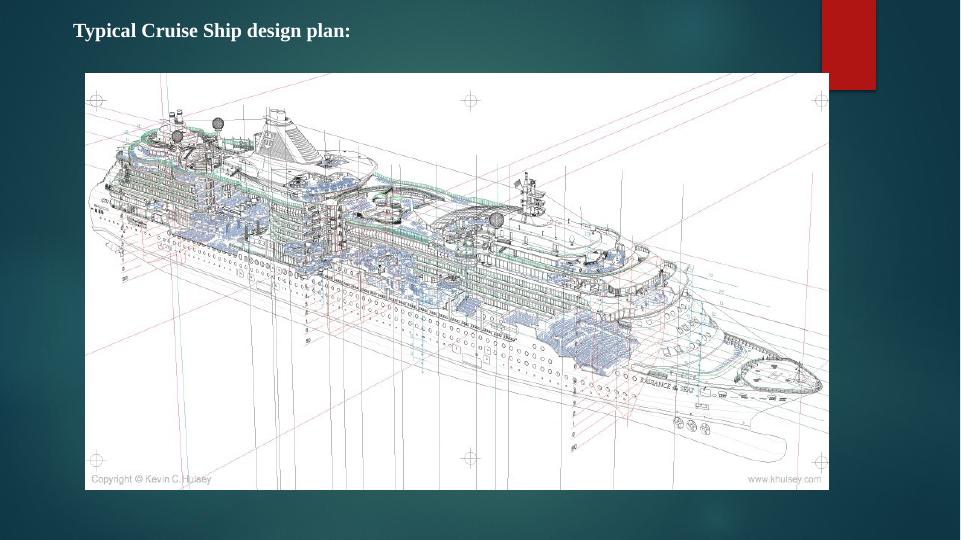Click the dark radar dome beside the forward mast
The image size is (961, 540).
pos(494,220)
